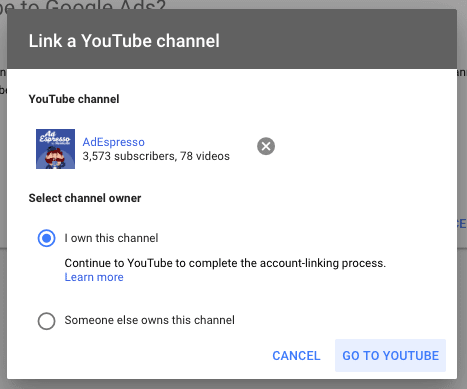467x389 pixels.
Task: Click the dimmed "to Google Ads?" background heading
Action: [x=83, y=5]
